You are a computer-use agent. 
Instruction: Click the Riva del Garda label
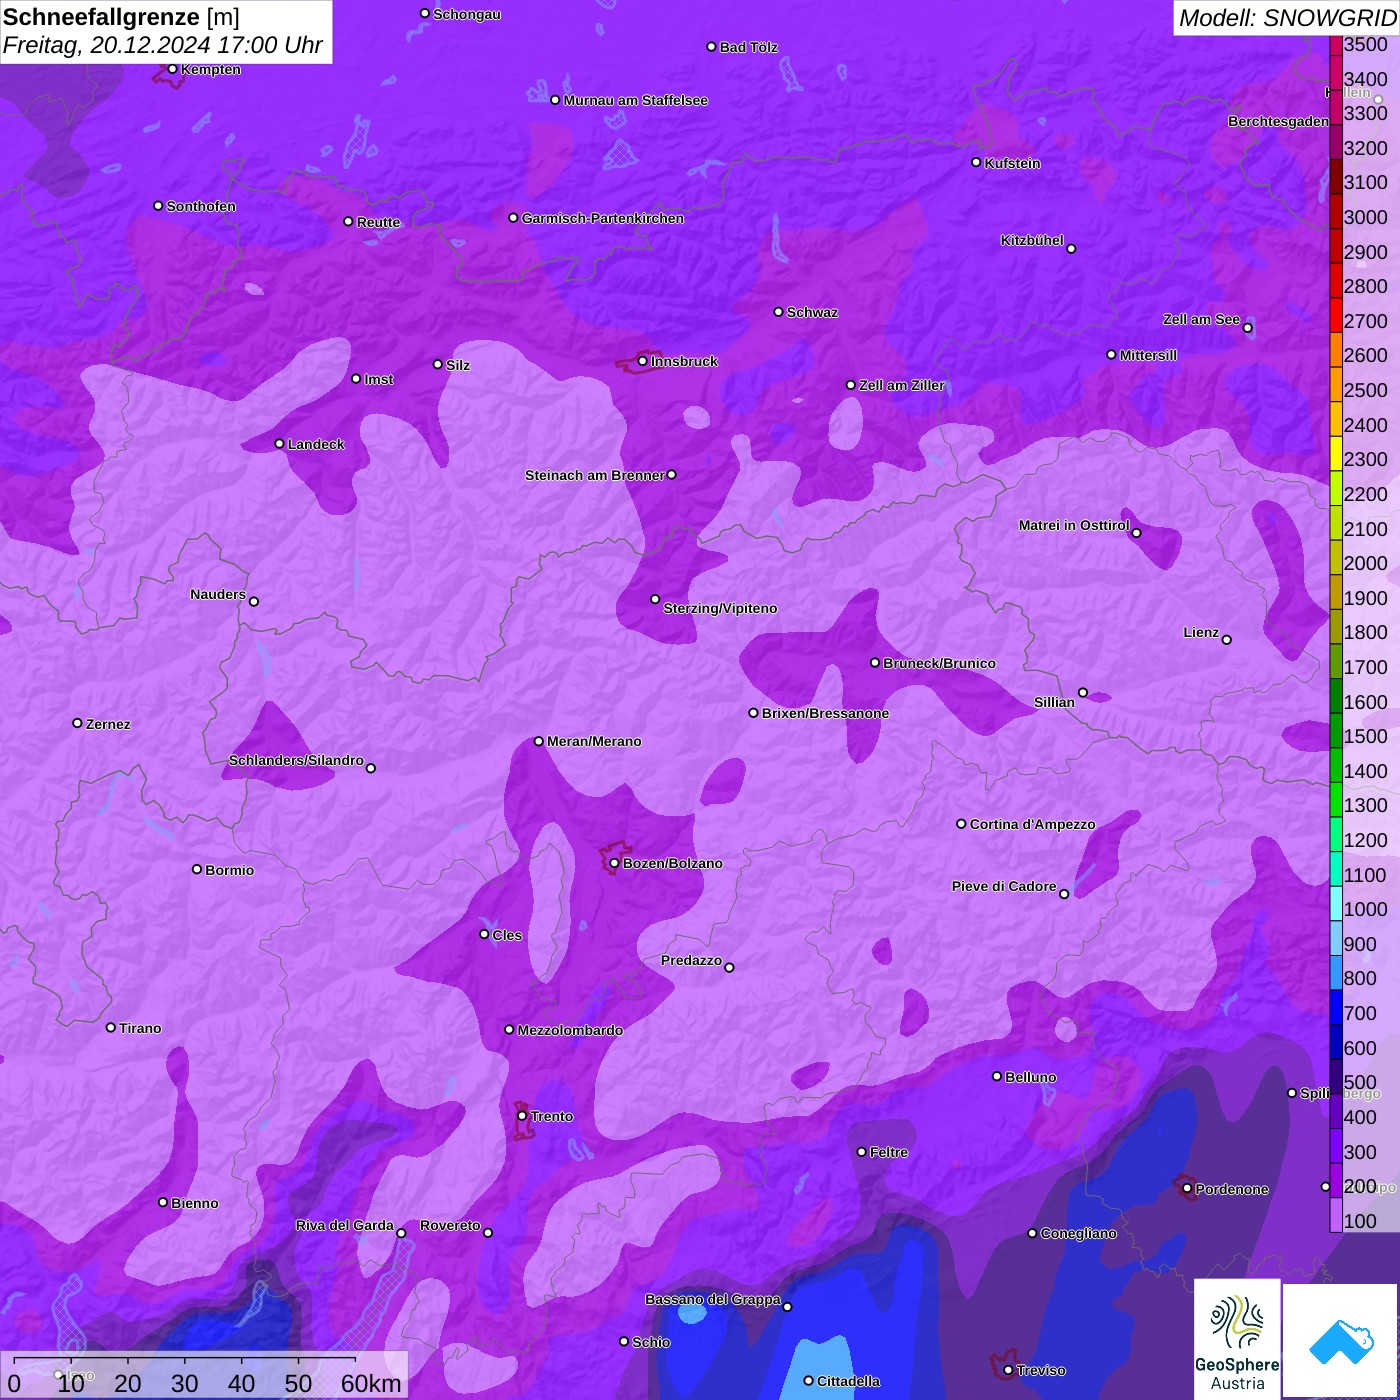[345, 1225]
